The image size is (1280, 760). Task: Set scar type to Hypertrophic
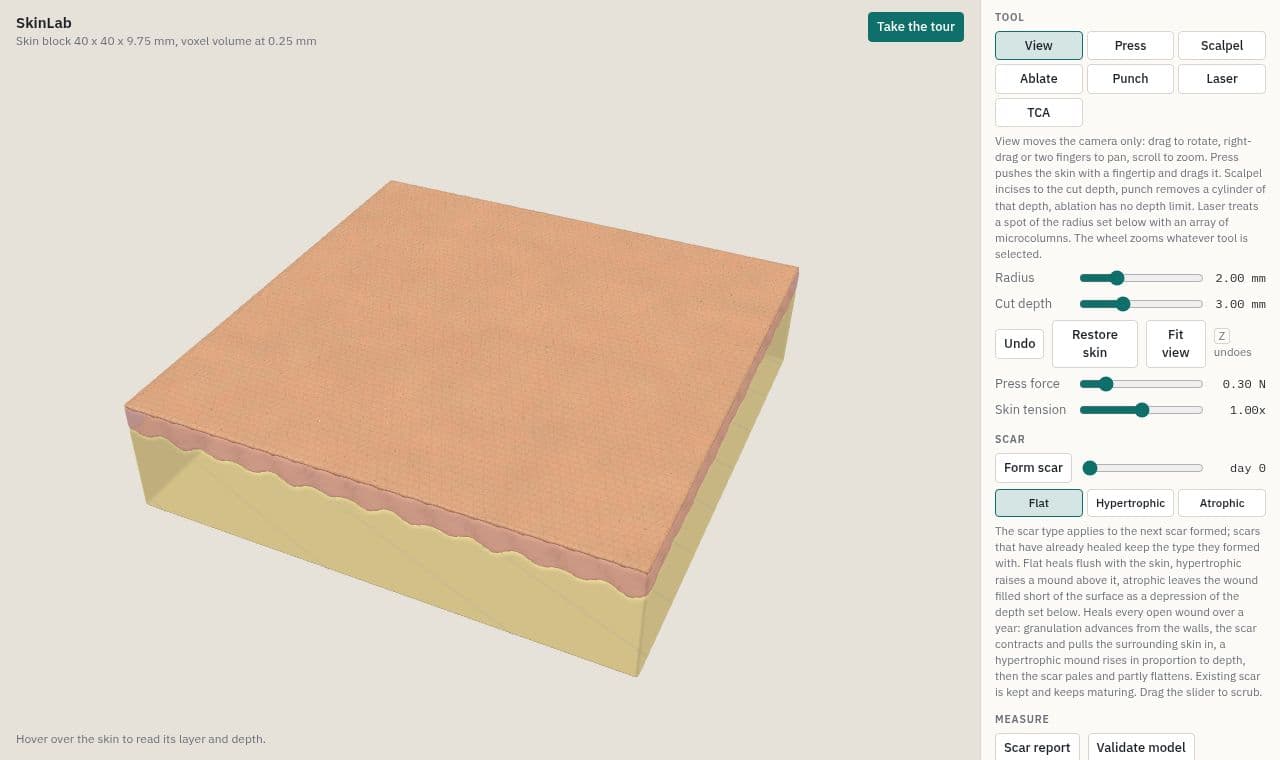(x=1130, y=503)
